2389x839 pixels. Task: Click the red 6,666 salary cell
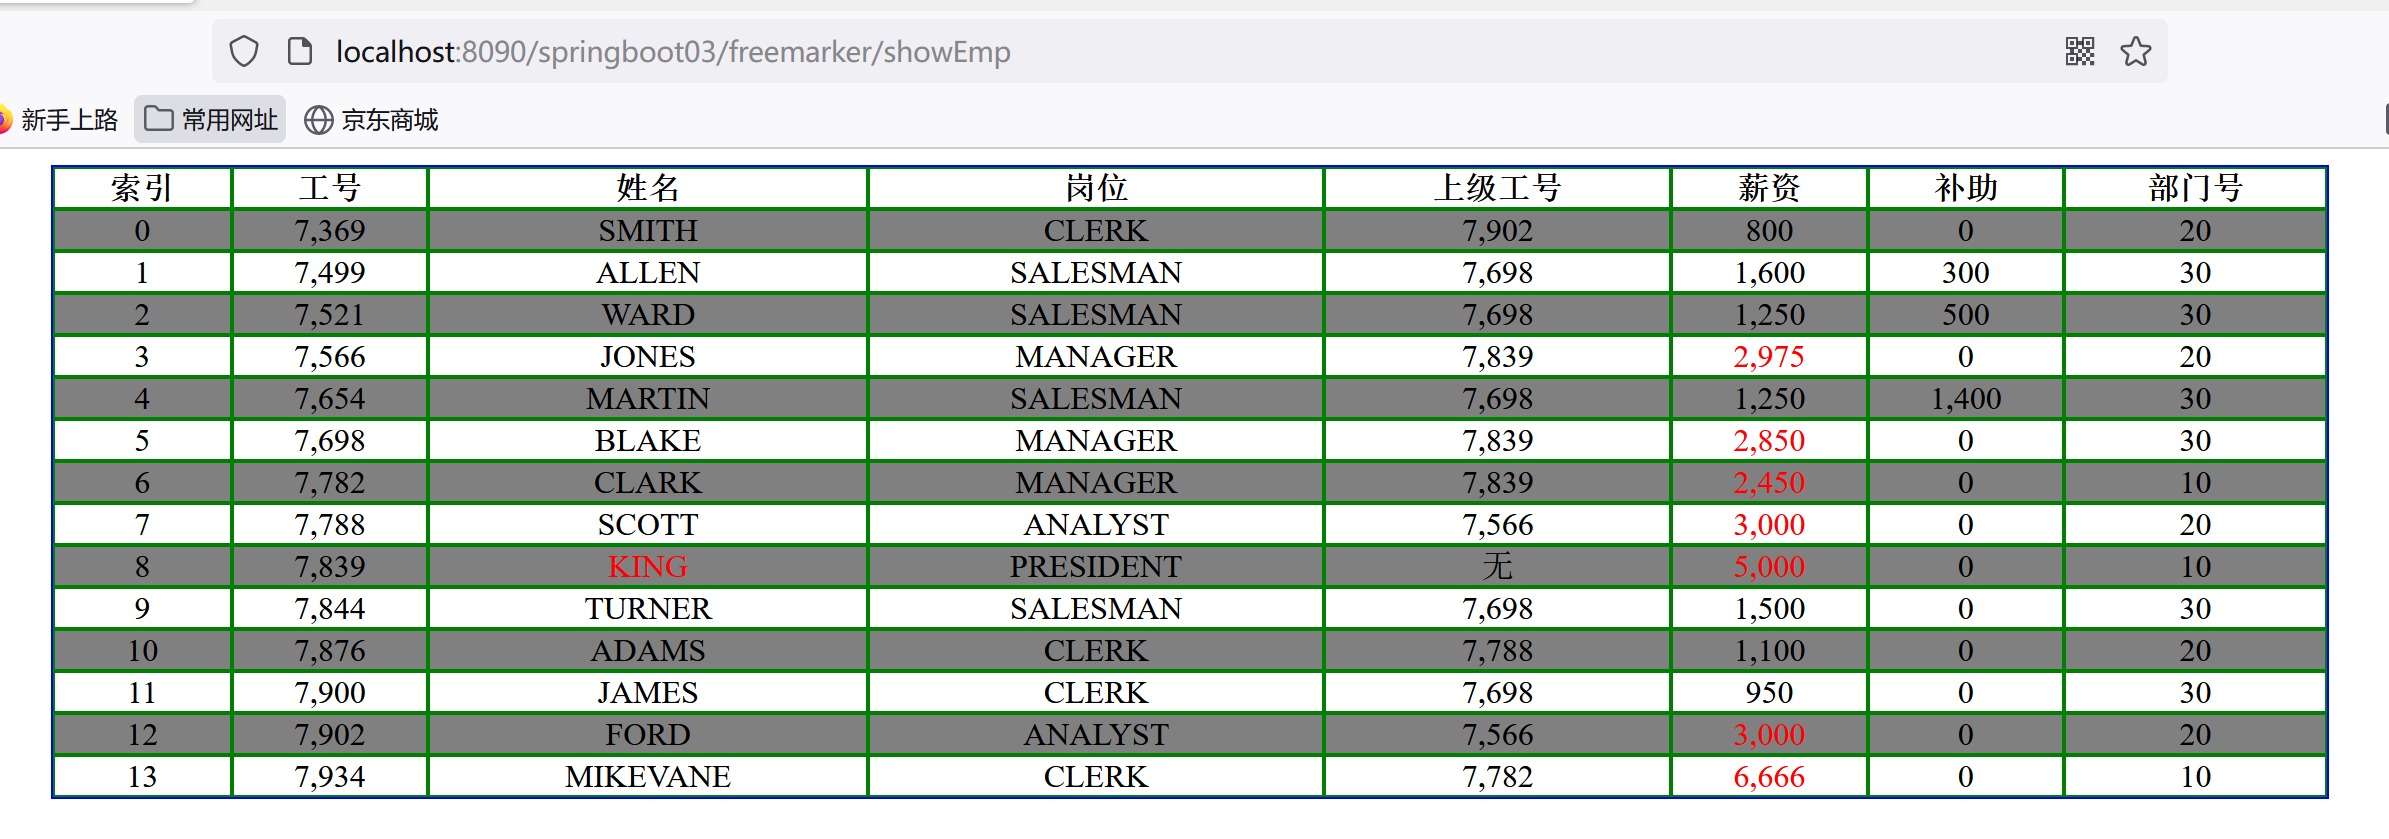1769,776
